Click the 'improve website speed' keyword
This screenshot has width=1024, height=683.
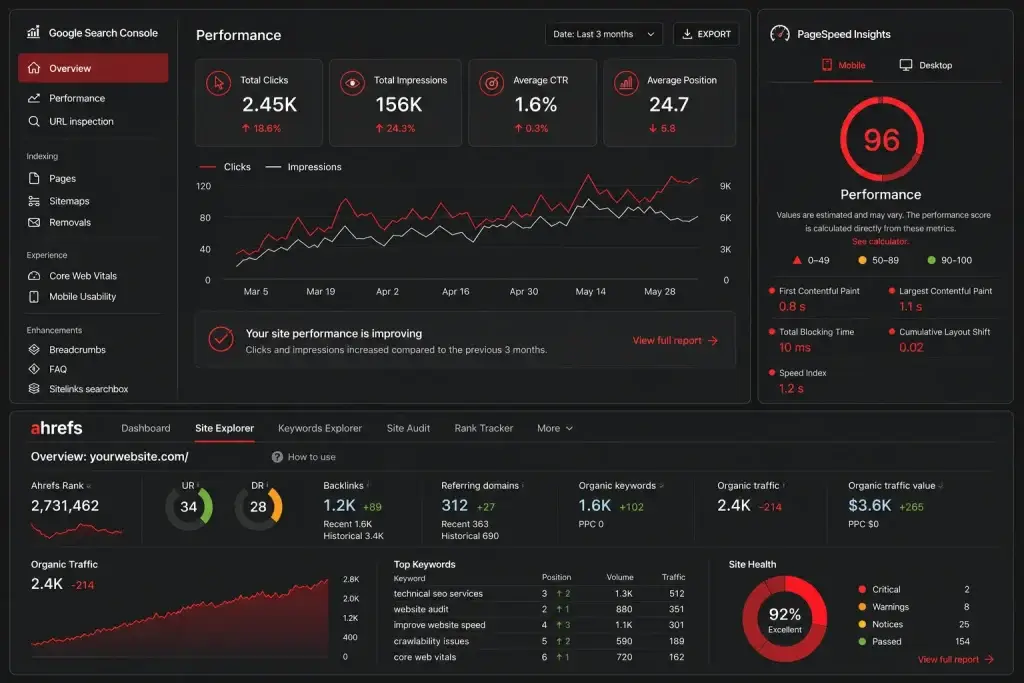(x=439, y=625)
